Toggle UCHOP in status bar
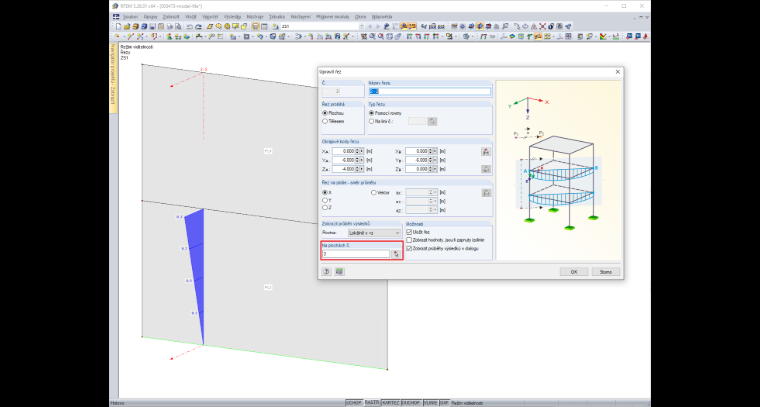Screen dimensions: 760x407 [x=354, y=403]
